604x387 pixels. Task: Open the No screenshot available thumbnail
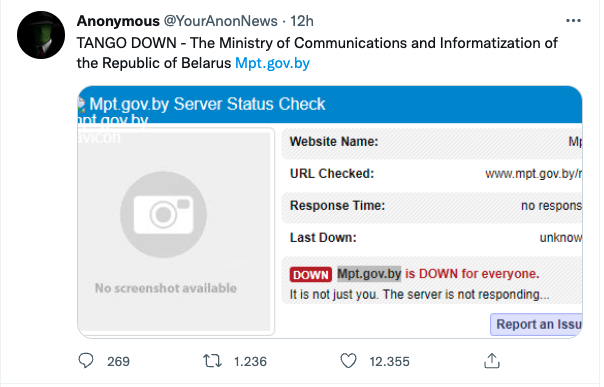point(176,231)
